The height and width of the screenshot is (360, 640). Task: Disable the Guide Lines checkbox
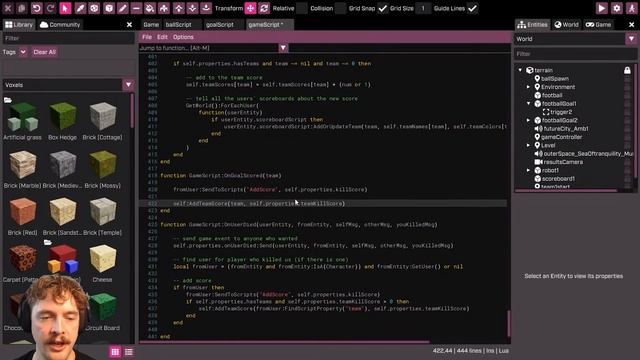tap(472, 8)
